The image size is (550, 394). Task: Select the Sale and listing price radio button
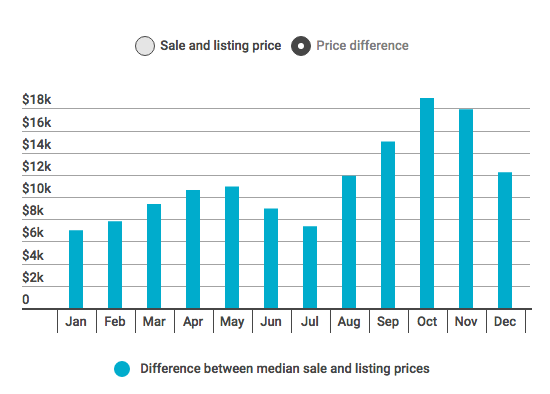click(145, 46)
